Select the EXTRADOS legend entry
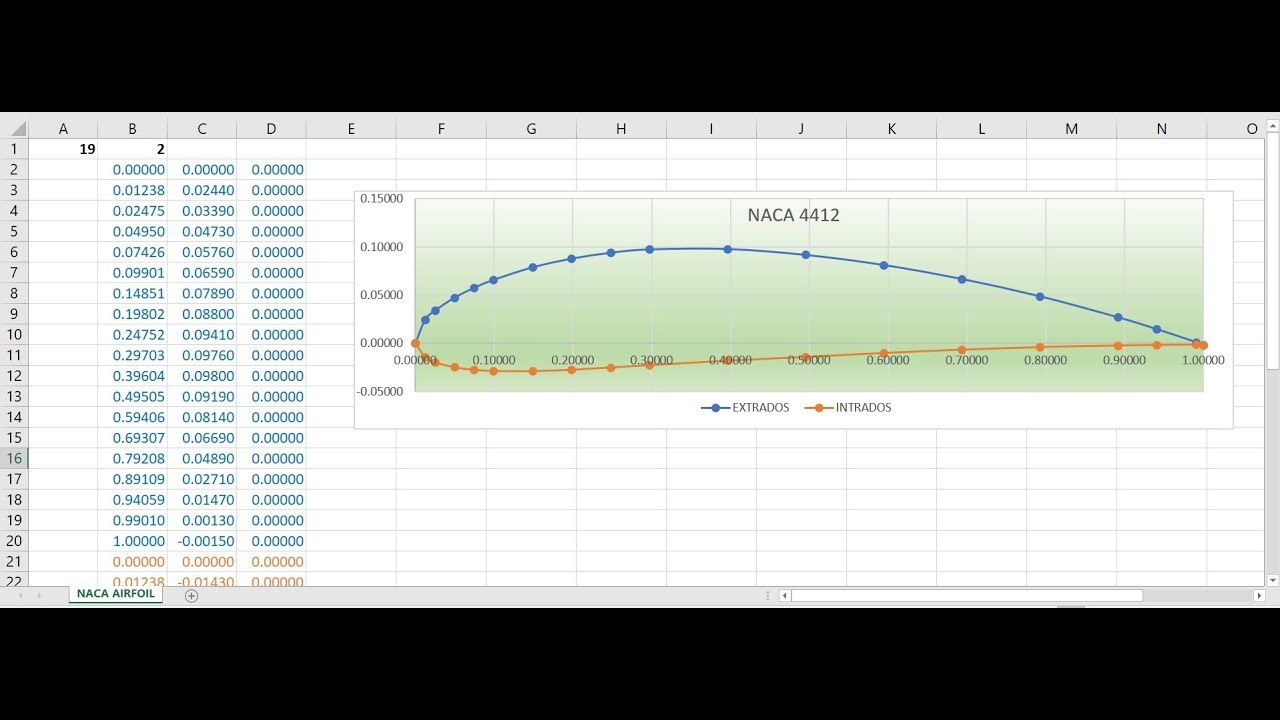 pos(745,408)
